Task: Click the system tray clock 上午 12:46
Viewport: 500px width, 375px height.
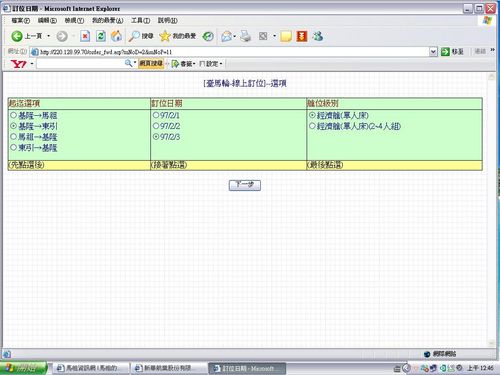Action: [480, 368]
